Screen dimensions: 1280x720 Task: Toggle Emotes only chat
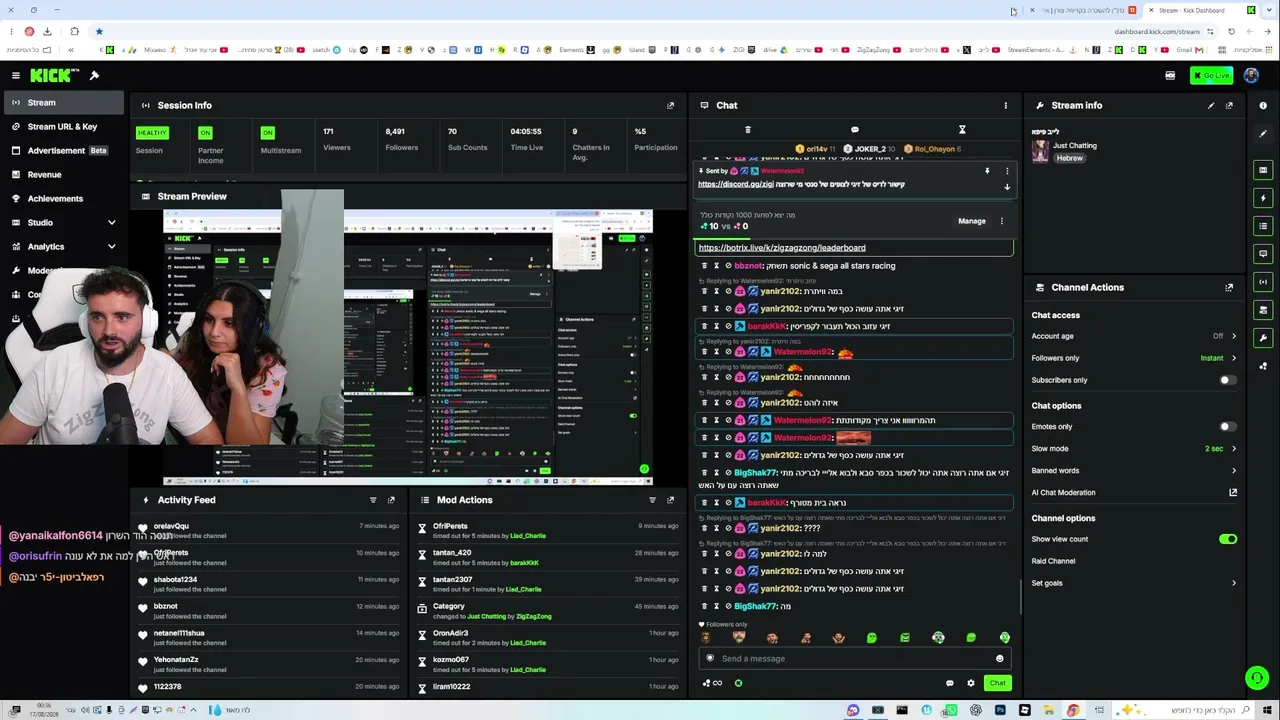1227,427
